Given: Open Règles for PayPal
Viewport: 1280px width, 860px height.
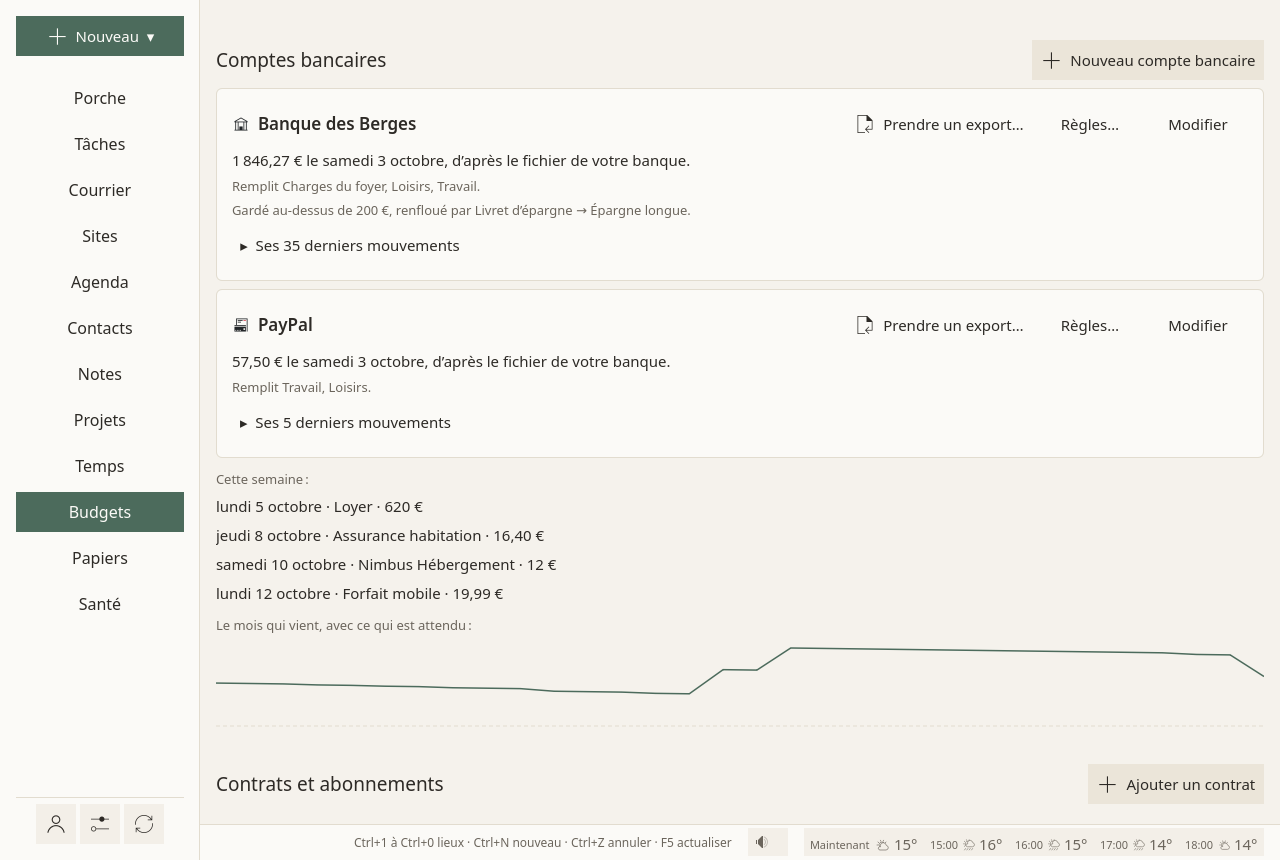Looking at the screenshot, I should pyautogui.click(x=1090, y=326).
